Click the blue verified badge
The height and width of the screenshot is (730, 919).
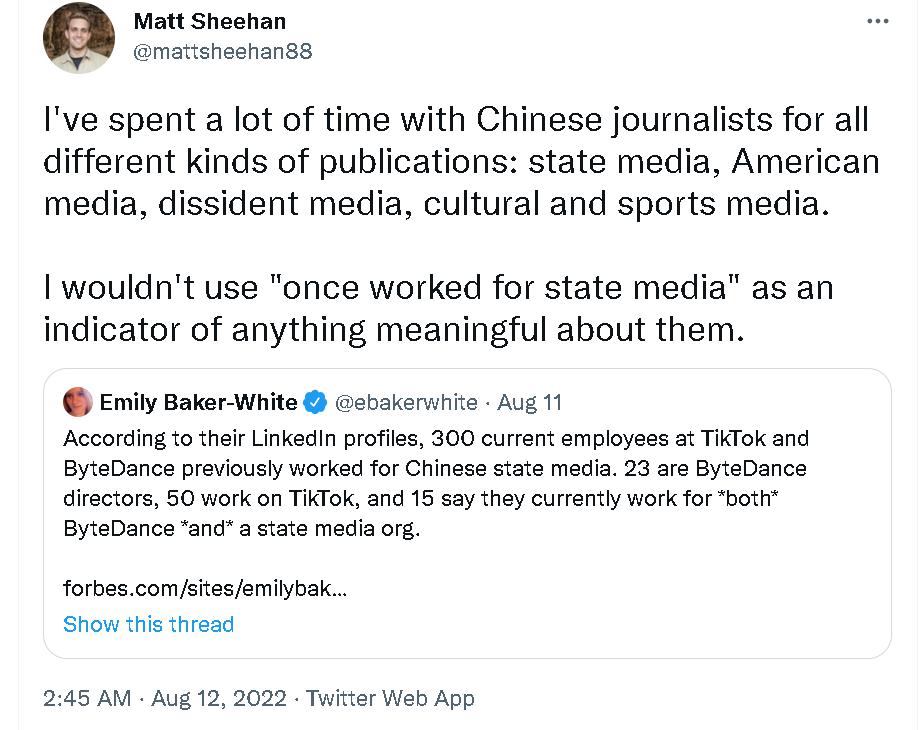tap(315, 403)
